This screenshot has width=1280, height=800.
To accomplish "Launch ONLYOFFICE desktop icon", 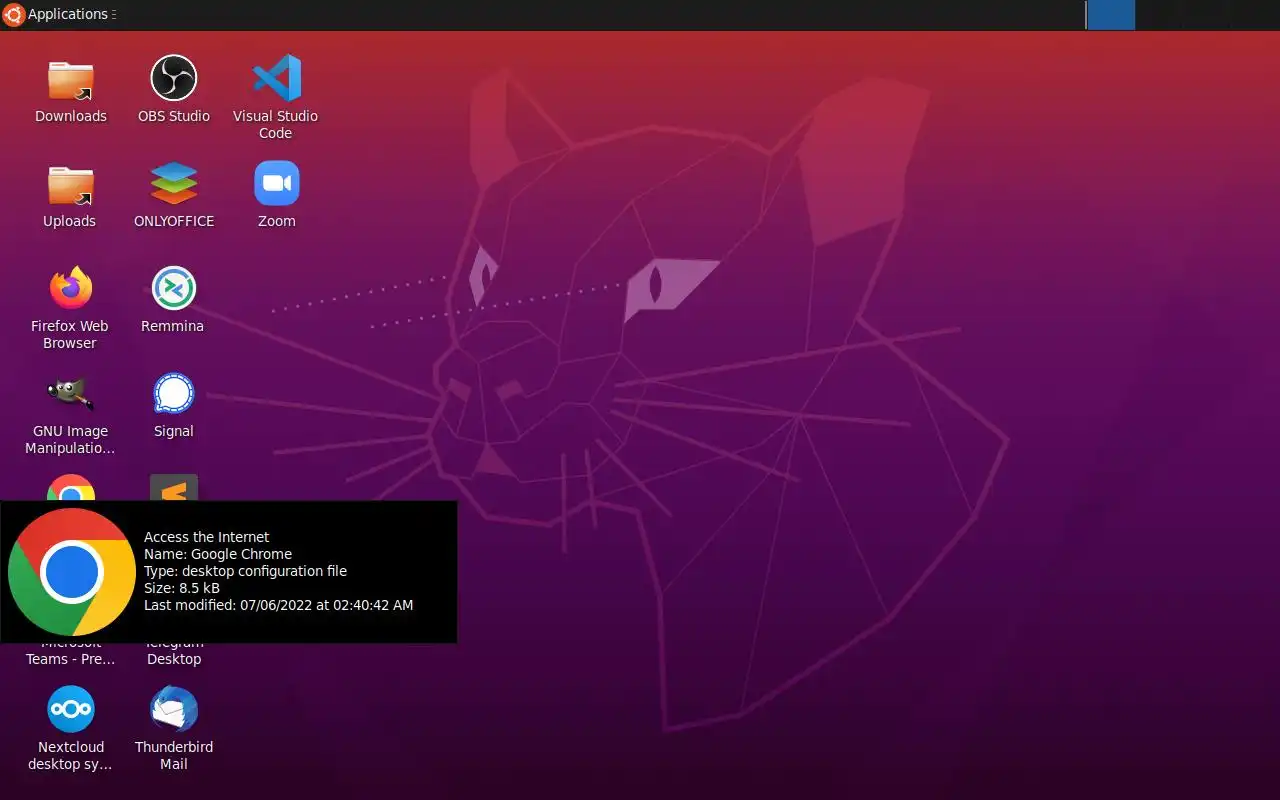I will point(174,183).
